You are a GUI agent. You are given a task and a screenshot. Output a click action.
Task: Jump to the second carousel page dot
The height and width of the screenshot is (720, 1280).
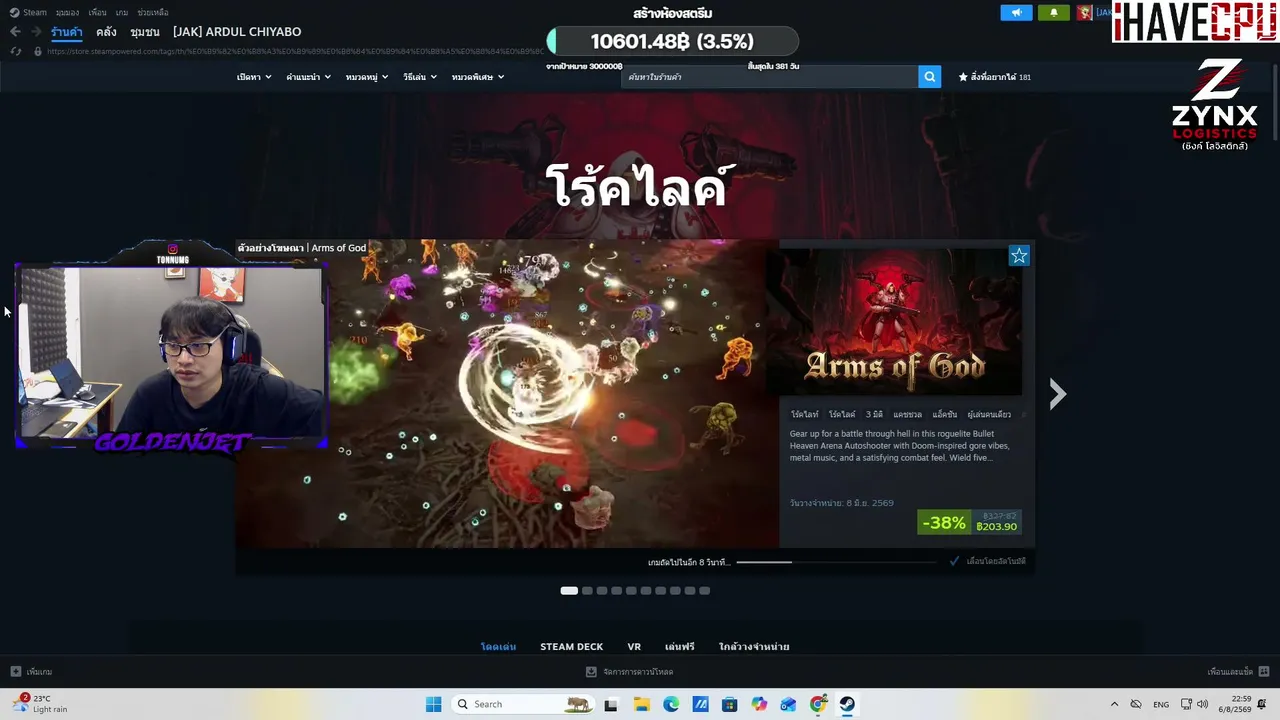tap(587, 591)
